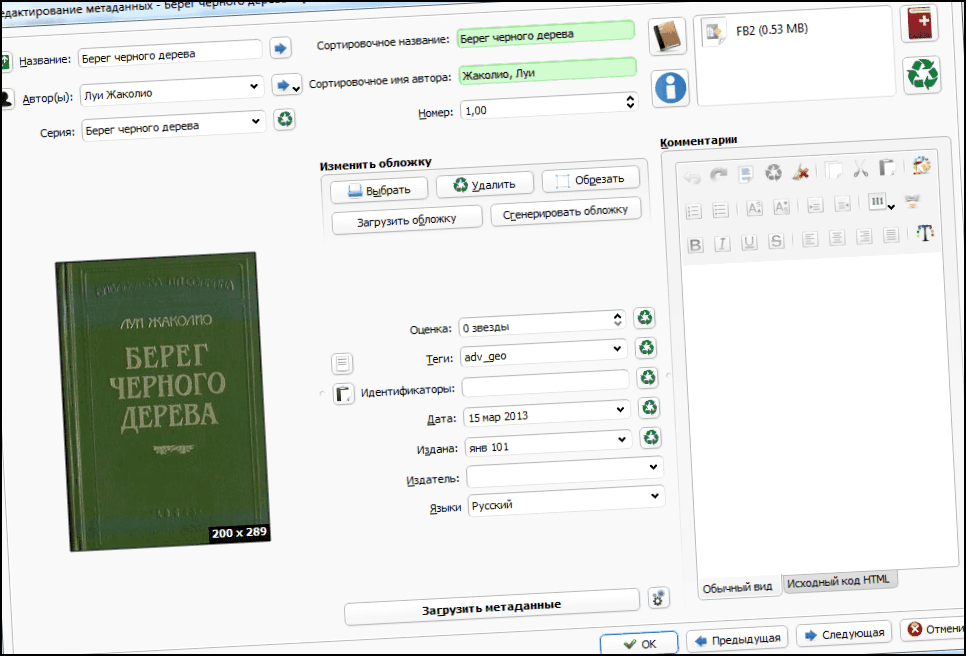The image size is (966, 656).
Task: Select the Обычный вид tab
Action: 737,587
